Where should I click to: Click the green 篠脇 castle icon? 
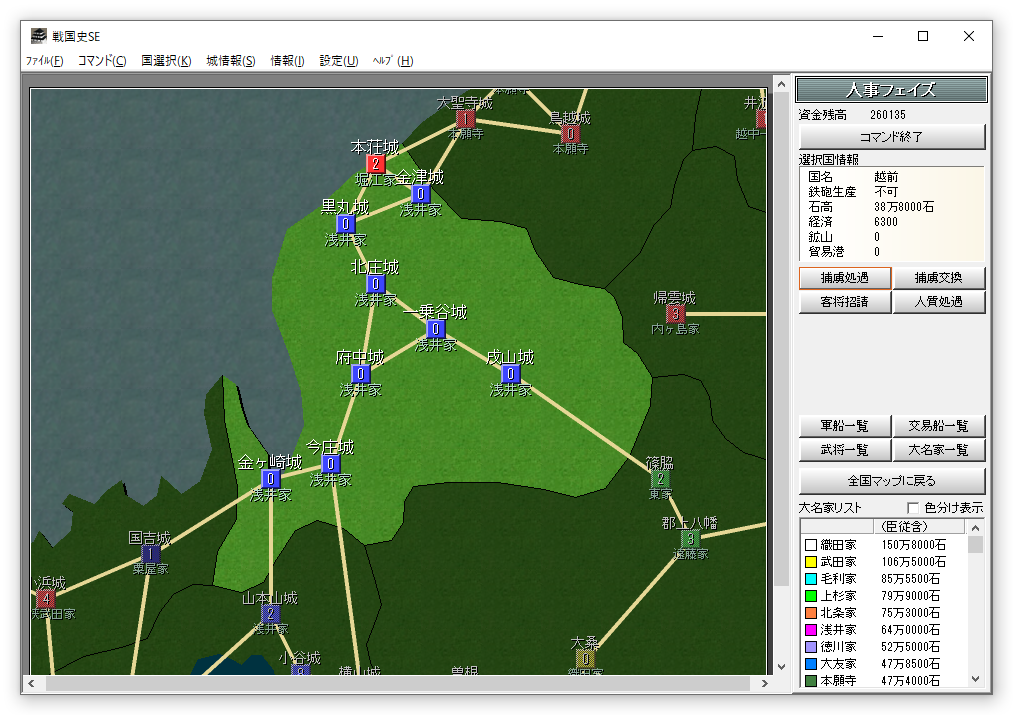[x=659, y=479]
